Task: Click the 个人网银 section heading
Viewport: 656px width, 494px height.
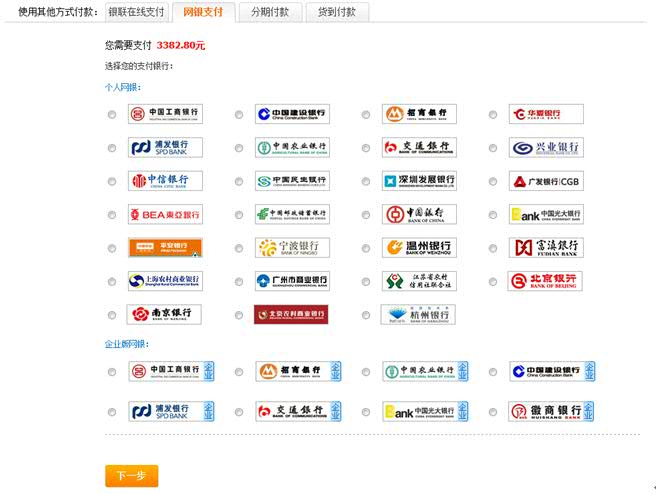Action: point(123,87)
